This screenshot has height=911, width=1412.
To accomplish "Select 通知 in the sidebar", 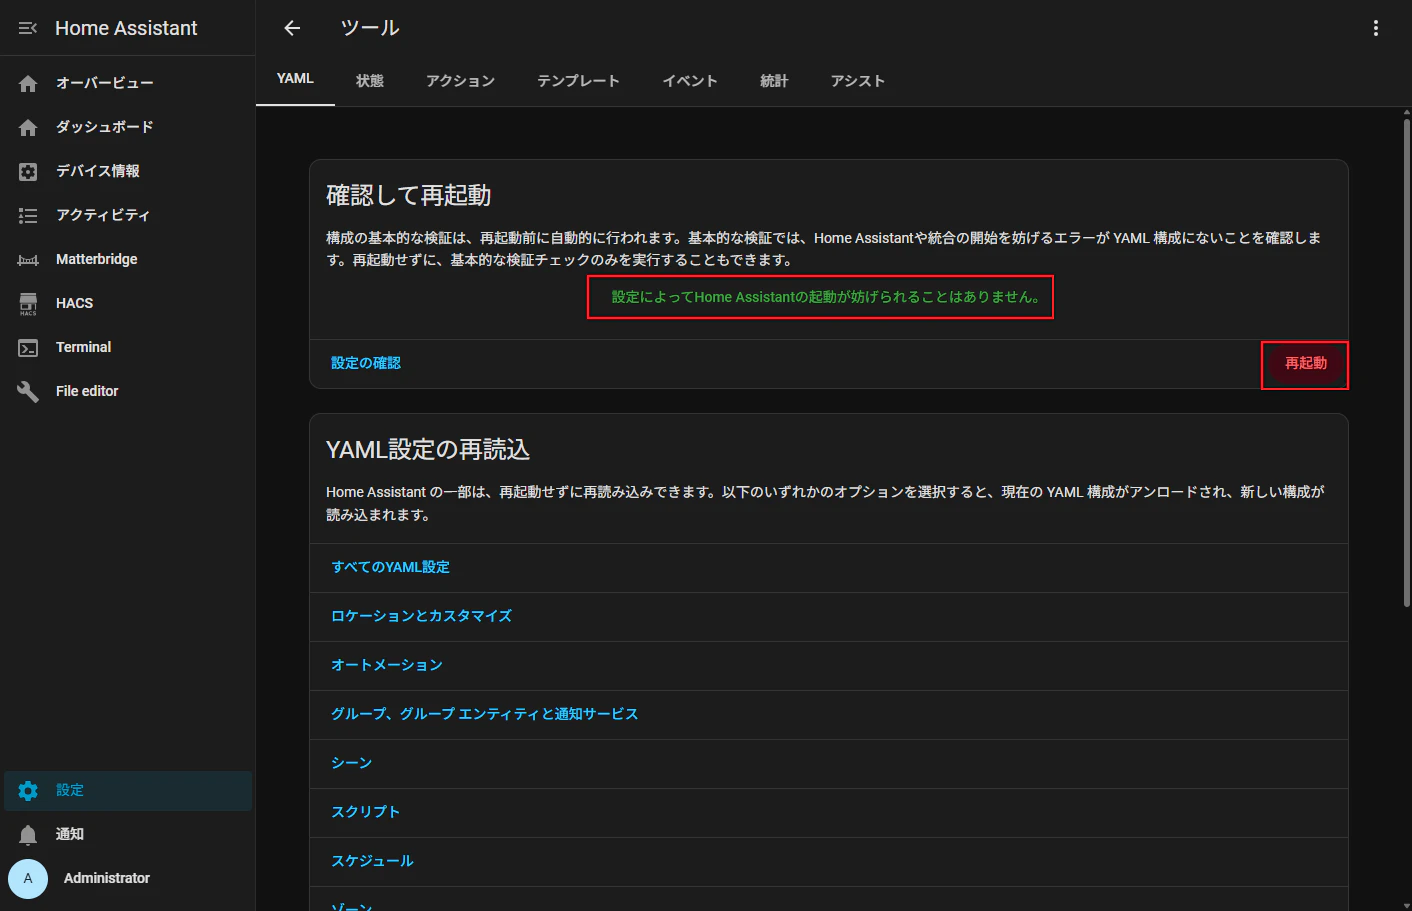I will 128,835.
